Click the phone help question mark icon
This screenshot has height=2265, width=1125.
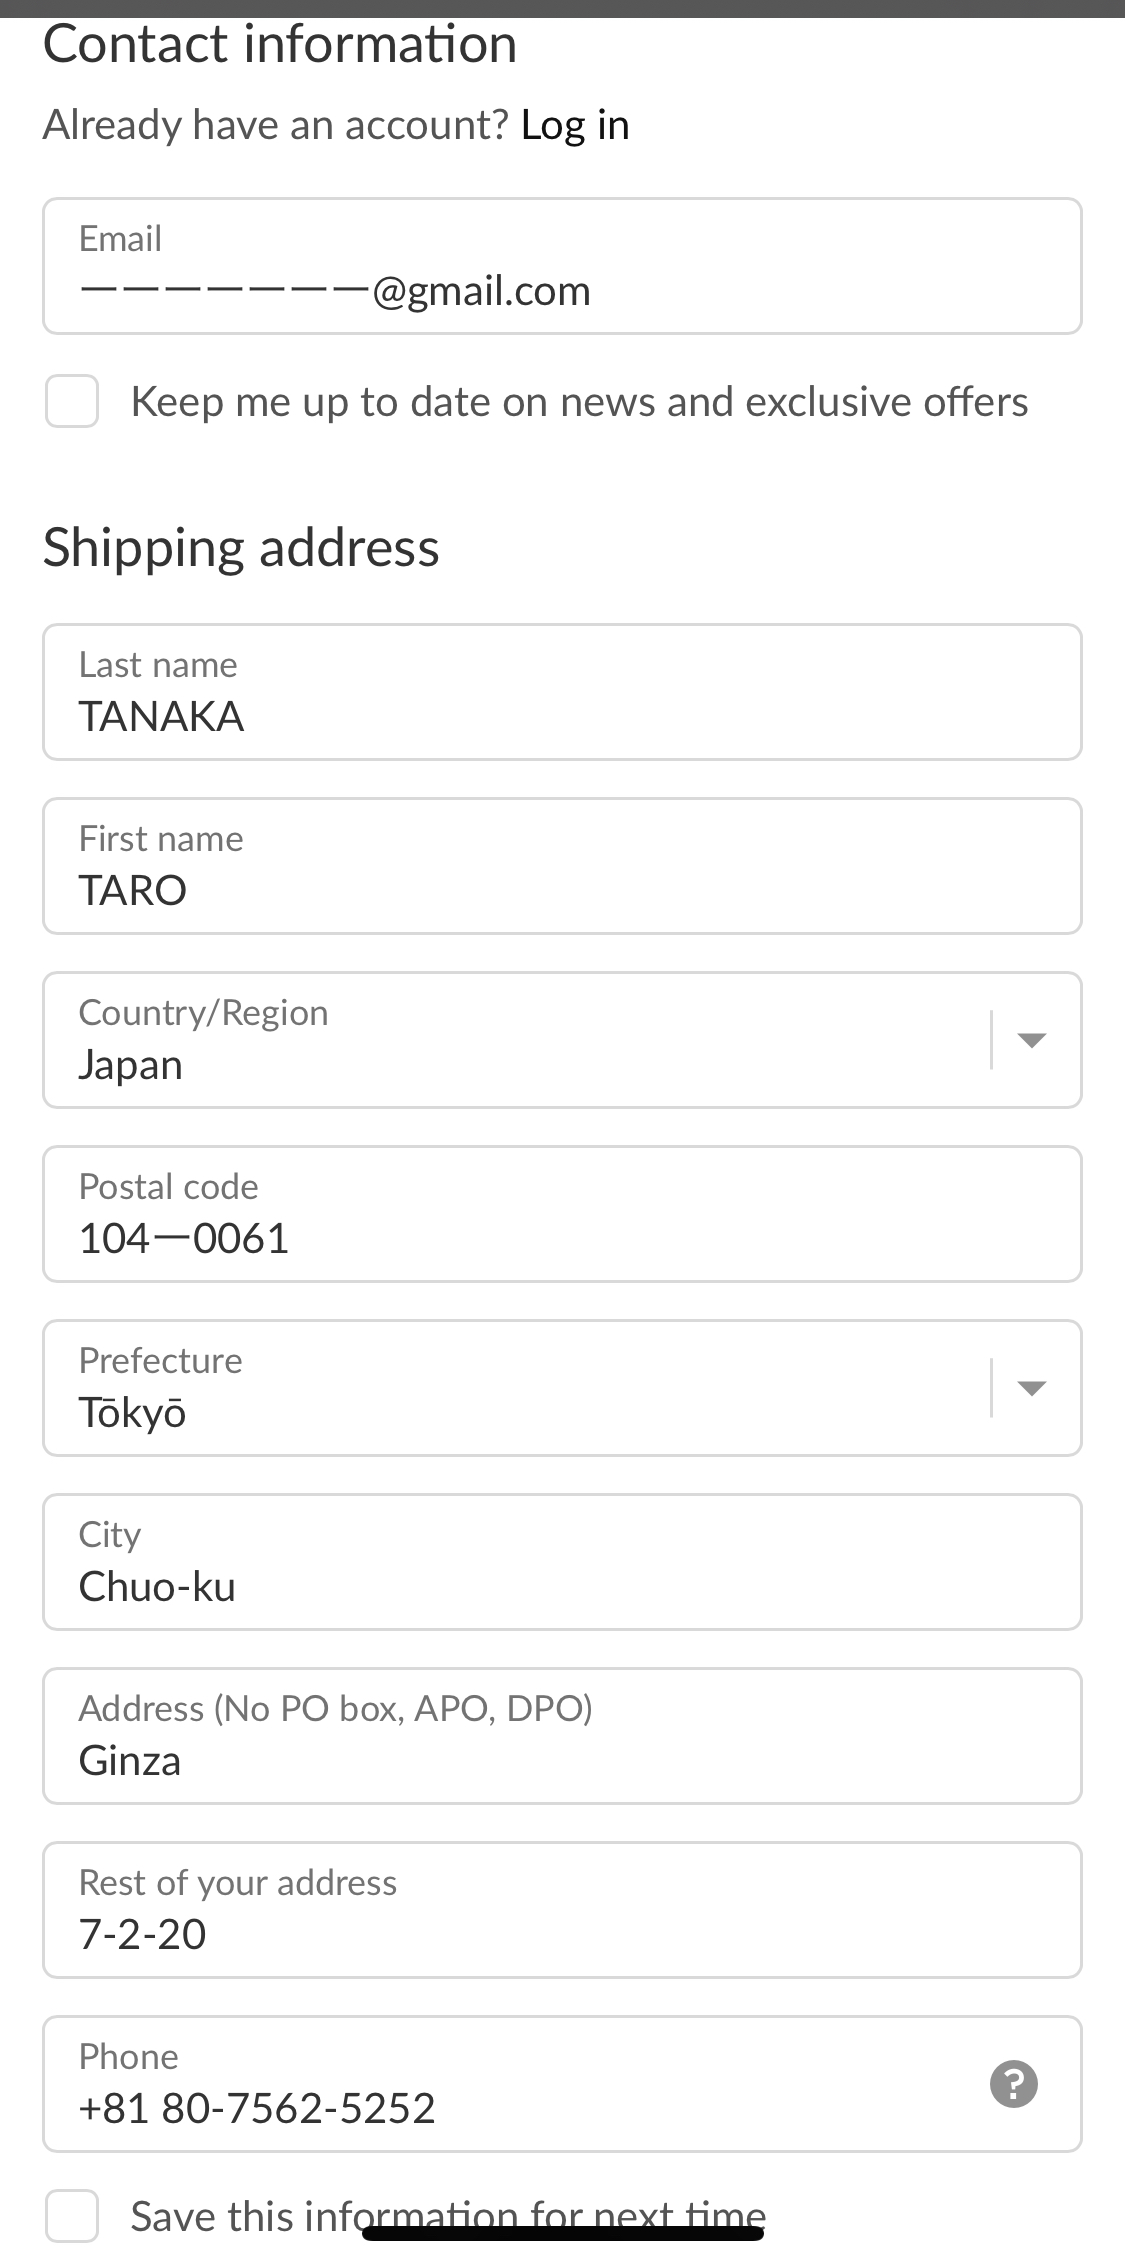tap(1013, 2085)
